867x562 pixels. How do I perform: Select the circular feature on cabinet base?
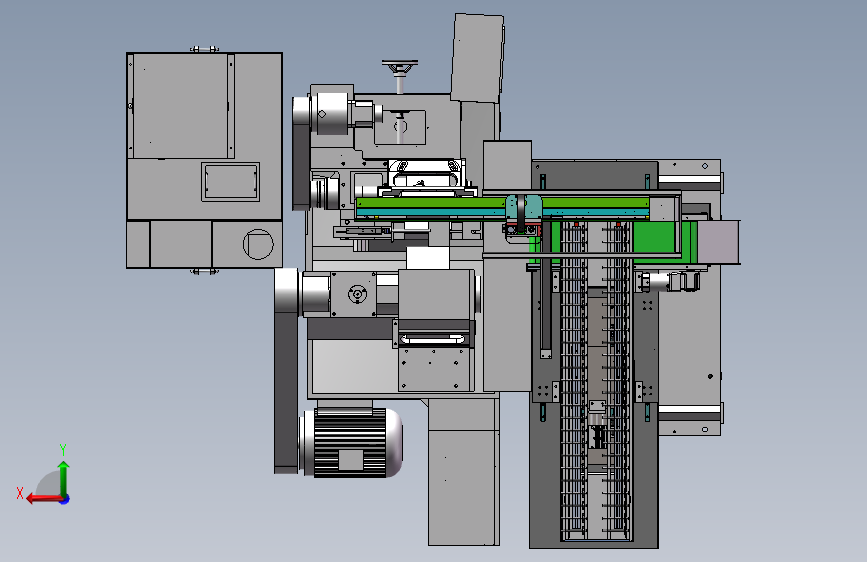point(258,244)
